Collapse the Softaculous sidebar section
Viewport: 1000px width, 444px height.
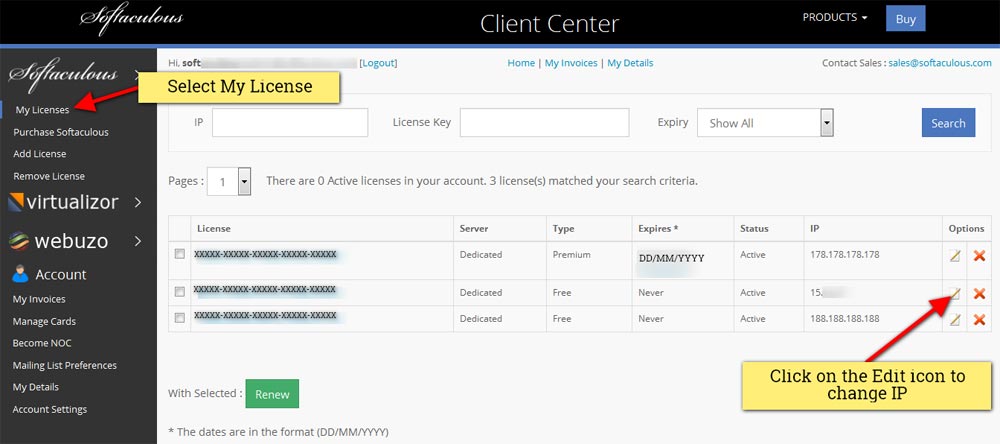[137, 75]
